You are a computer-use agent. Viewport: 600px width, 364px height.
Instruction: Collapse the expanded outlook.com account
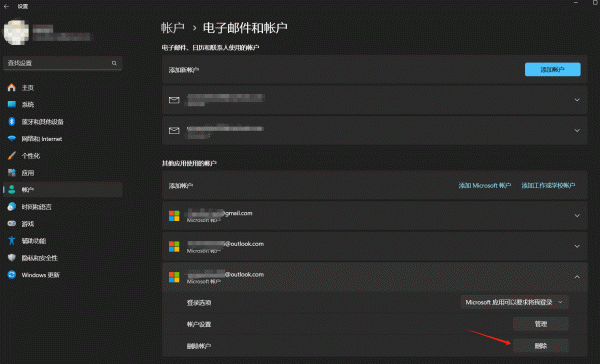click(x=577, y=277)
